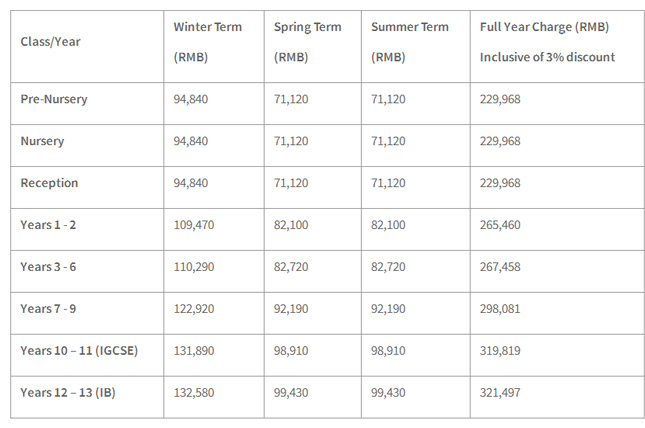Image resolution: width=645 pixels, height=428 pixels.
Task: Click the Nursery row label
Action: (x=42, y=141)
